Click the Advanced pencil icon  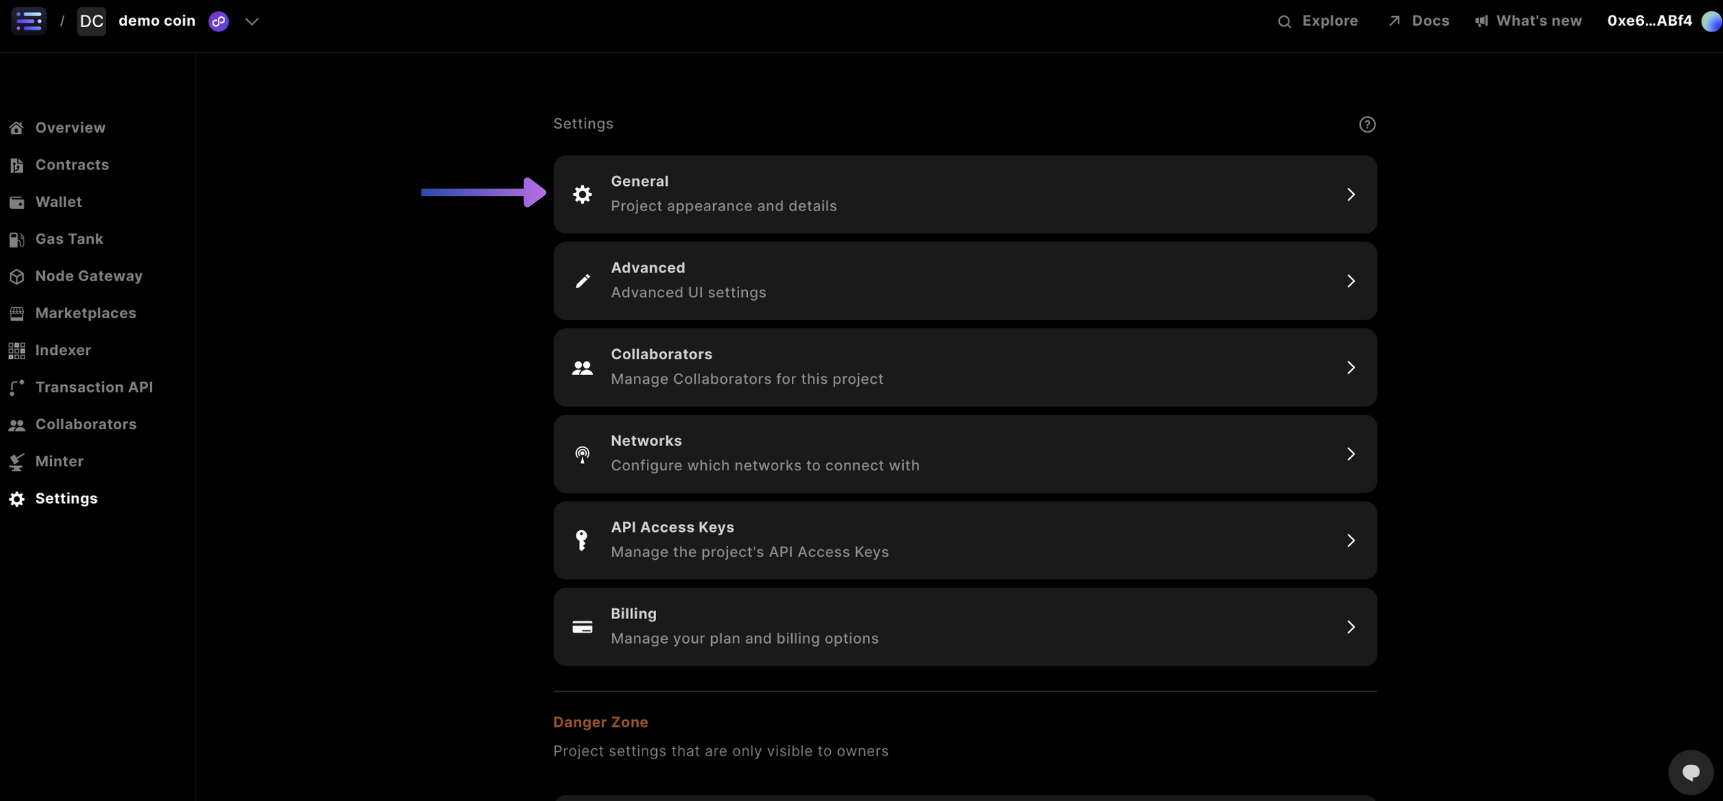[x=582, y=280]
